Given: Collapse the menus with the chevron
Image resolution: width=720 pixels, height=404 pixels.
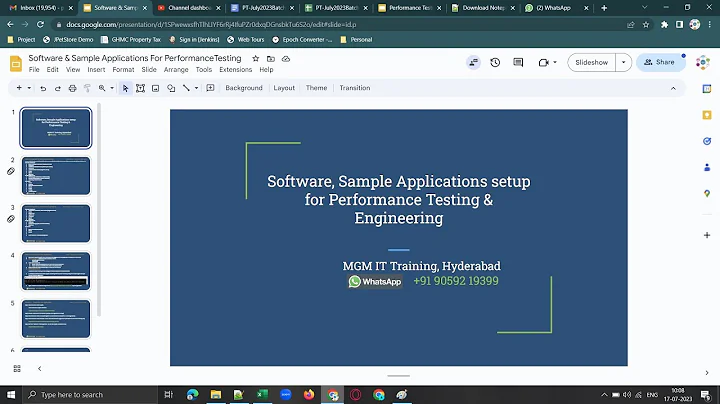Looking at the screenshot, I should click(673, 88).
